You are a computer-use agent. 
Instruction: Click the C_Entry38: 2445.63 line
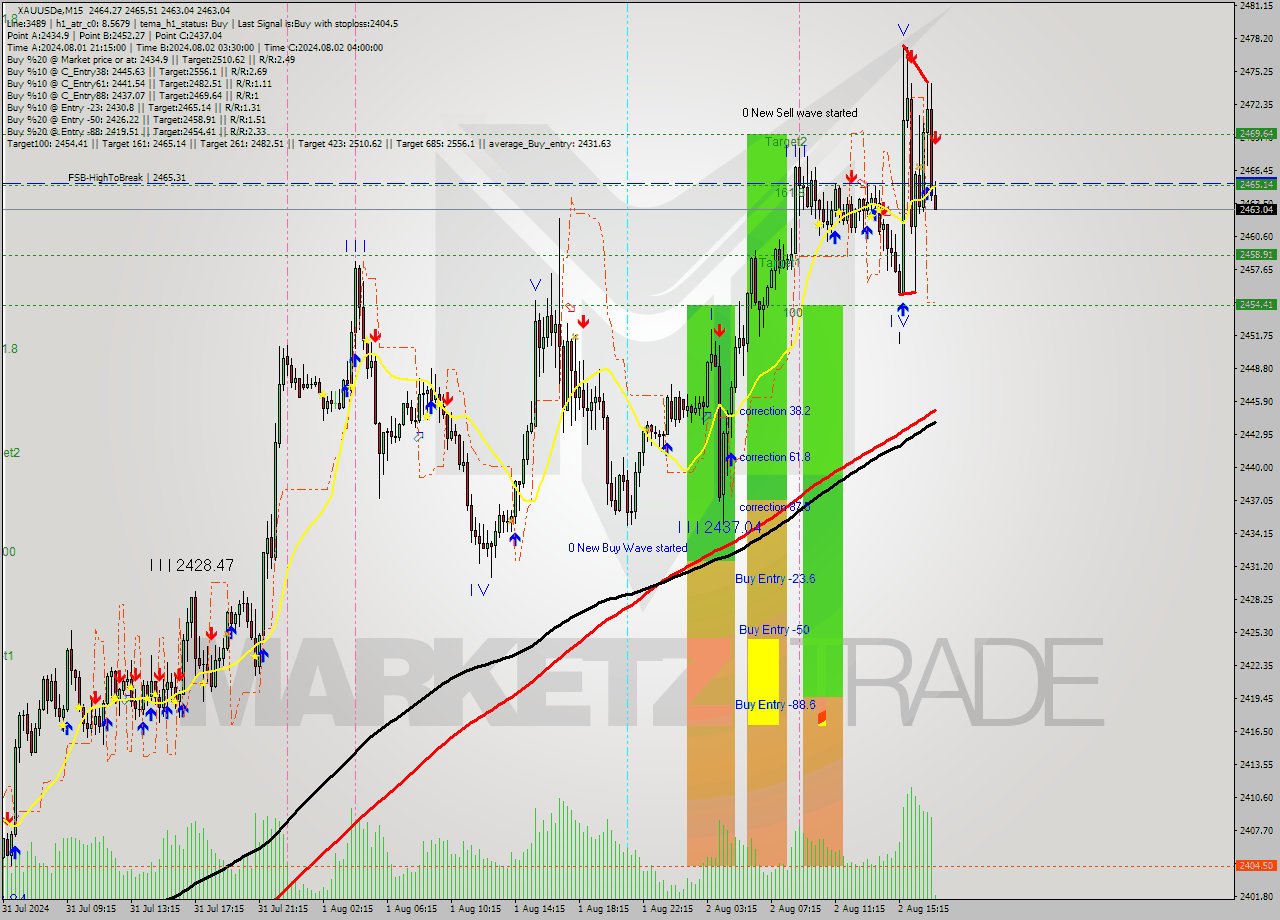pyautogui.click(x=137, y=71)
